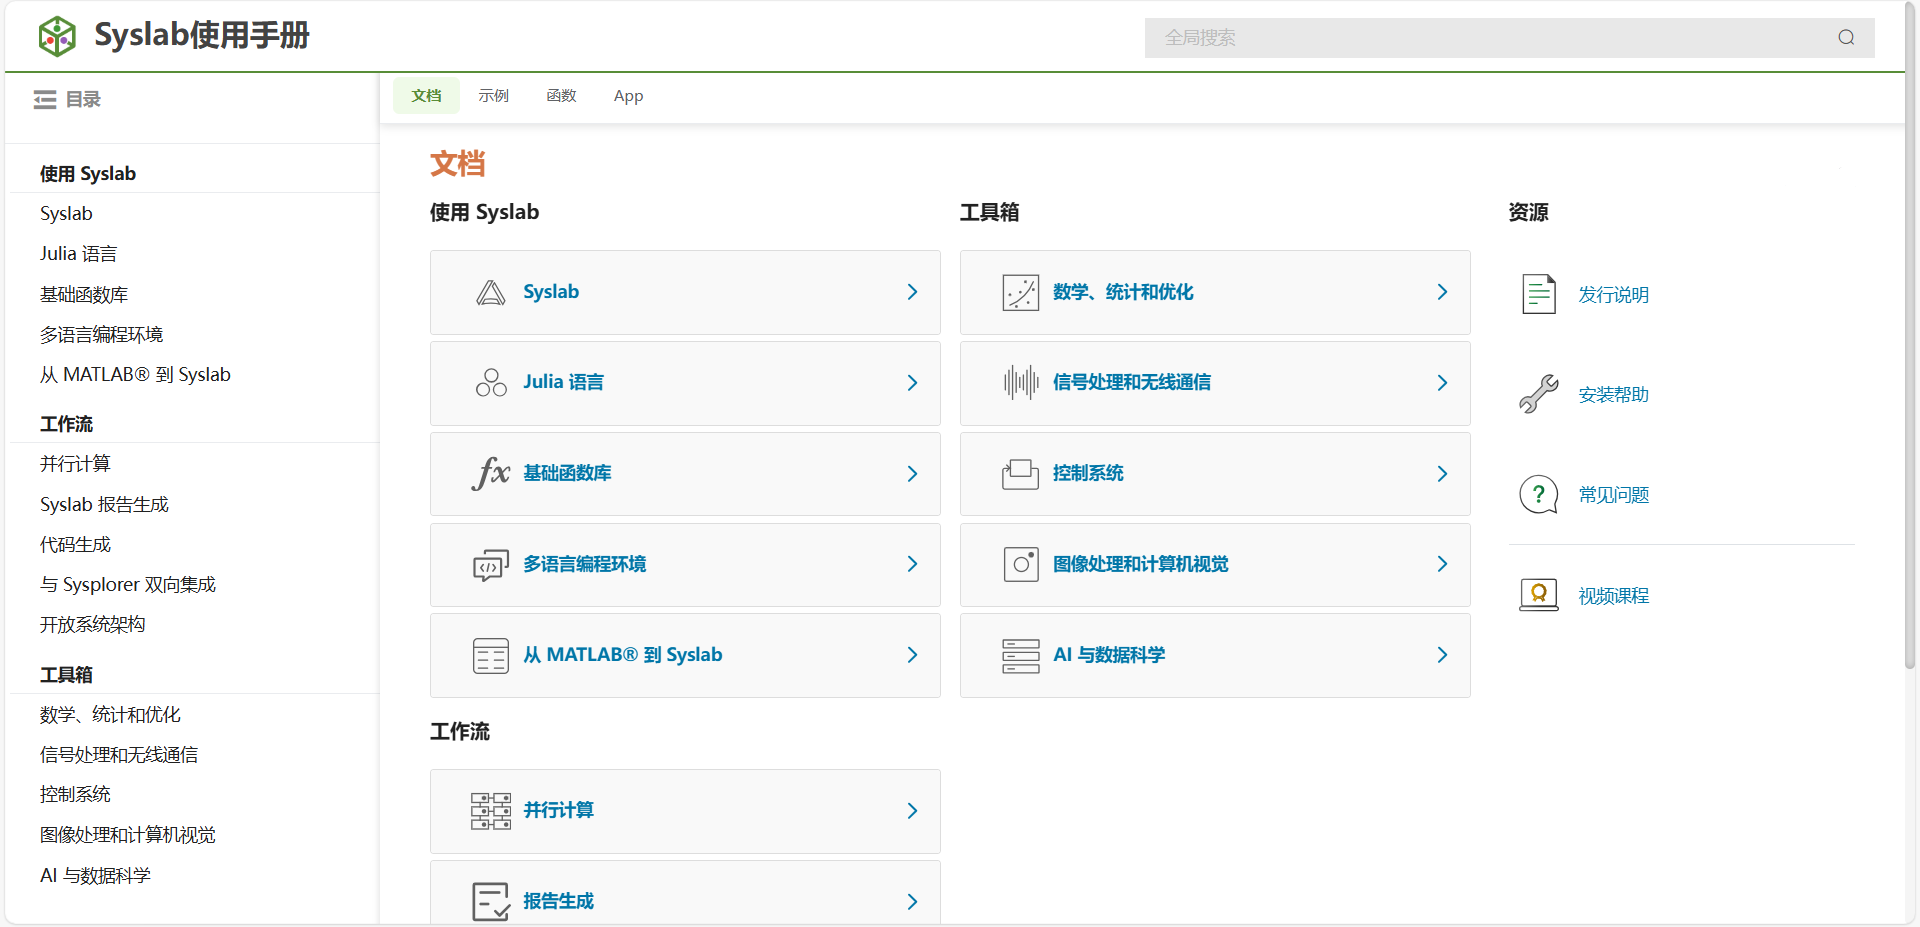Expand the 并行计算 card chevron arrow
The image size is (1920, 927).
tap(912, 811)
